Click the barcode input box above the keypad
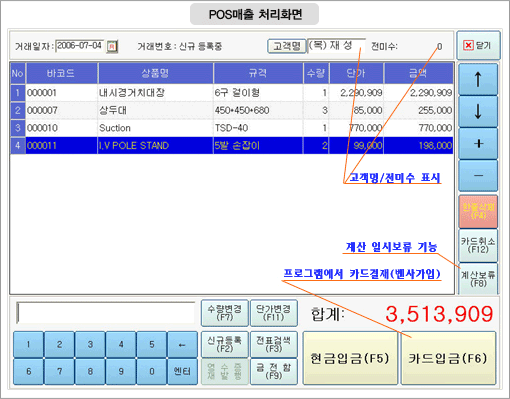 click(106, 313)
